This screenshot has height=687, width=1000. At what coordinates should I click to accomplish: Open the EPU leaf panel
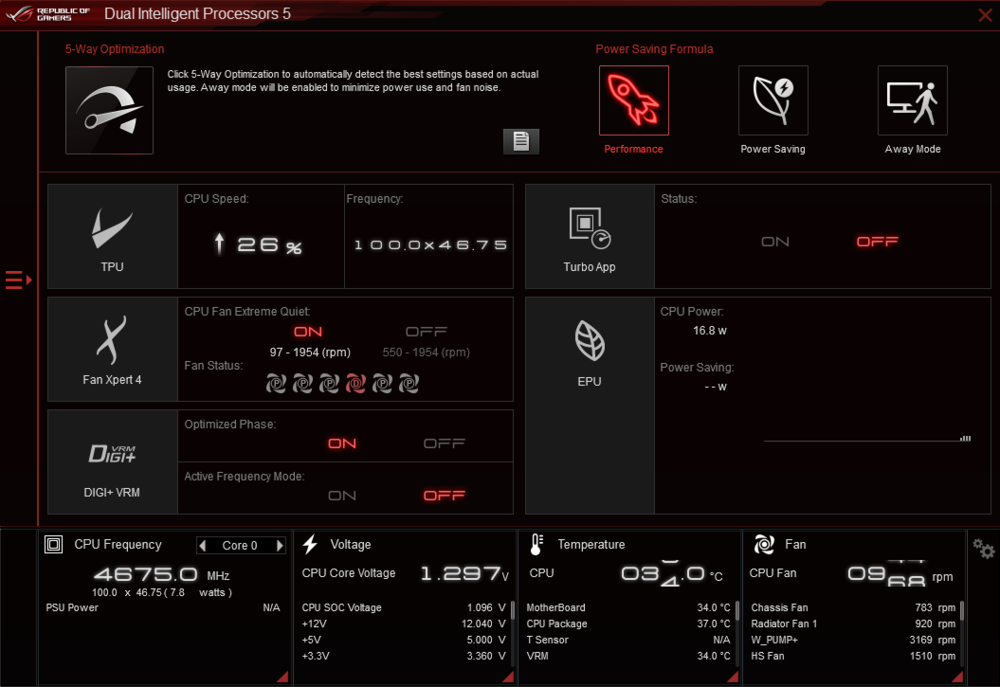[x=589, y=350]
